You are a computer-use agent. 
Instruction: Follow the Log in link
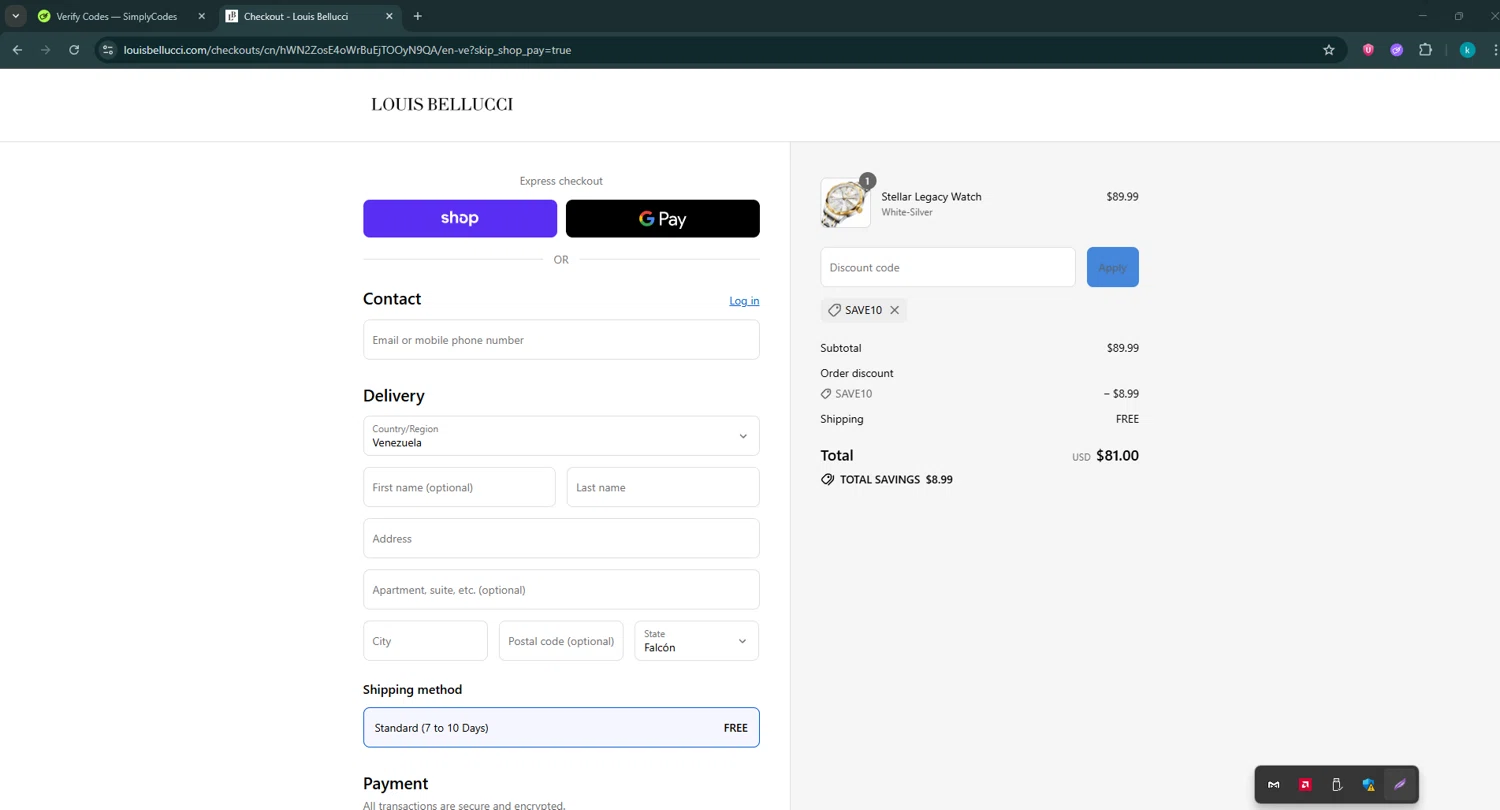point(744,301)
